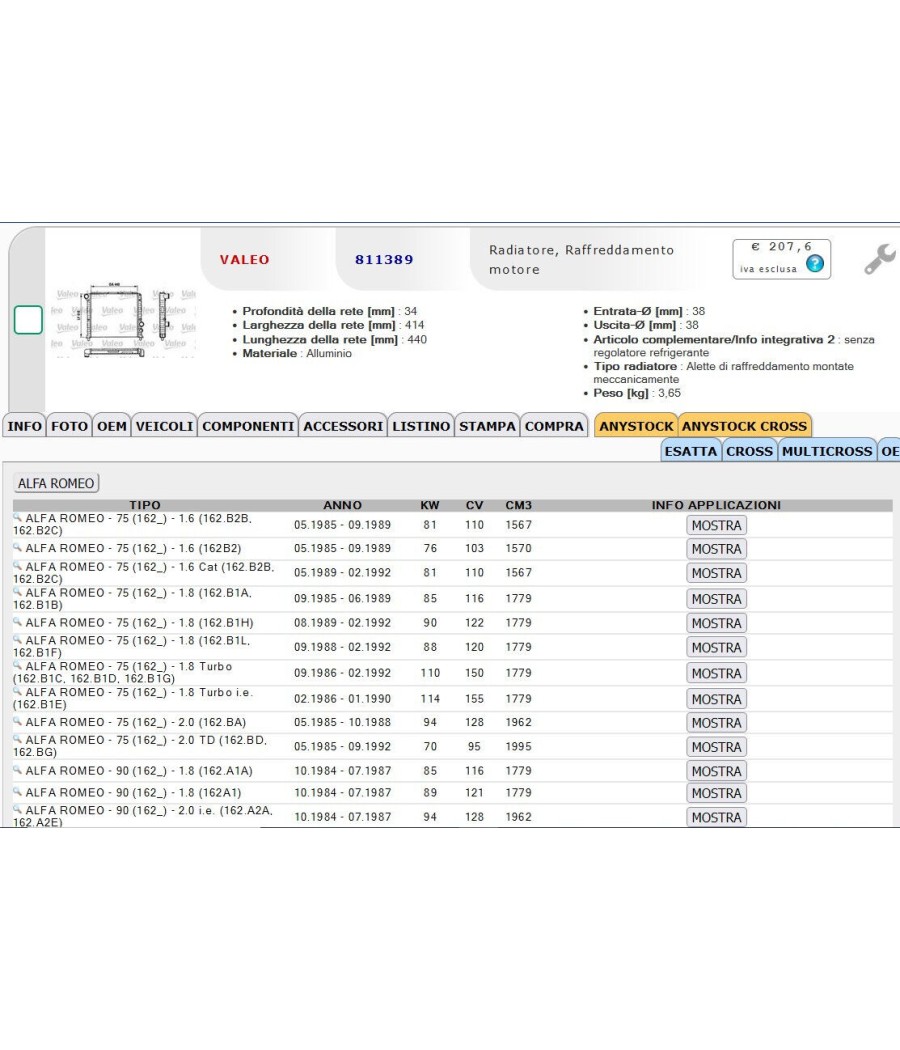
Task: Click the CM3 column header
Action: point(518,505)
